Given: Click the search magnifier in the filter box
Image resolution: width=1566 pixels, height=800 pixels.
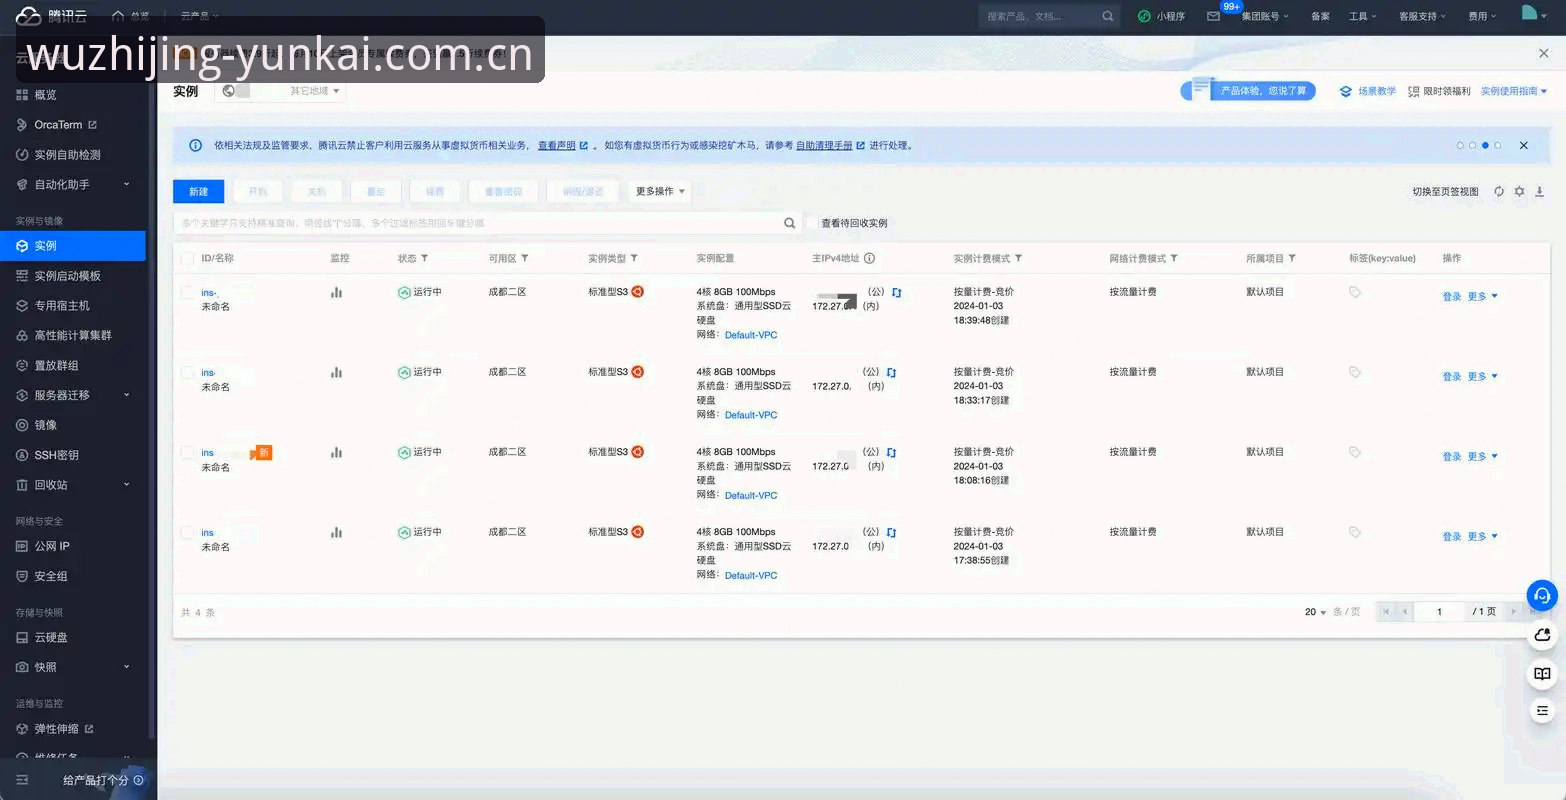Looking at the screenshot, I should click(789, 223).
